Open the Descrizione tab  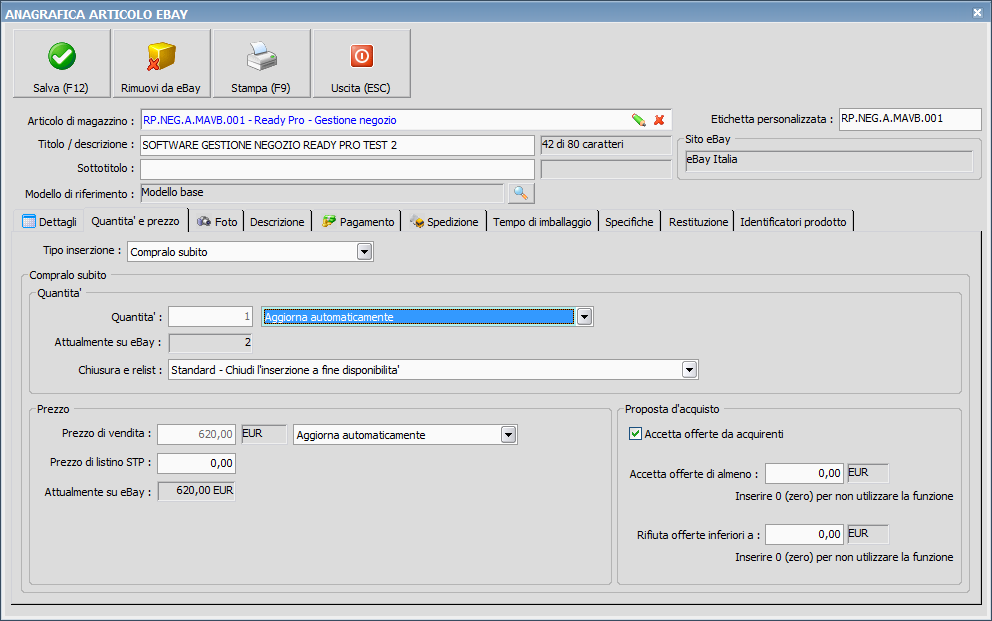277,221
